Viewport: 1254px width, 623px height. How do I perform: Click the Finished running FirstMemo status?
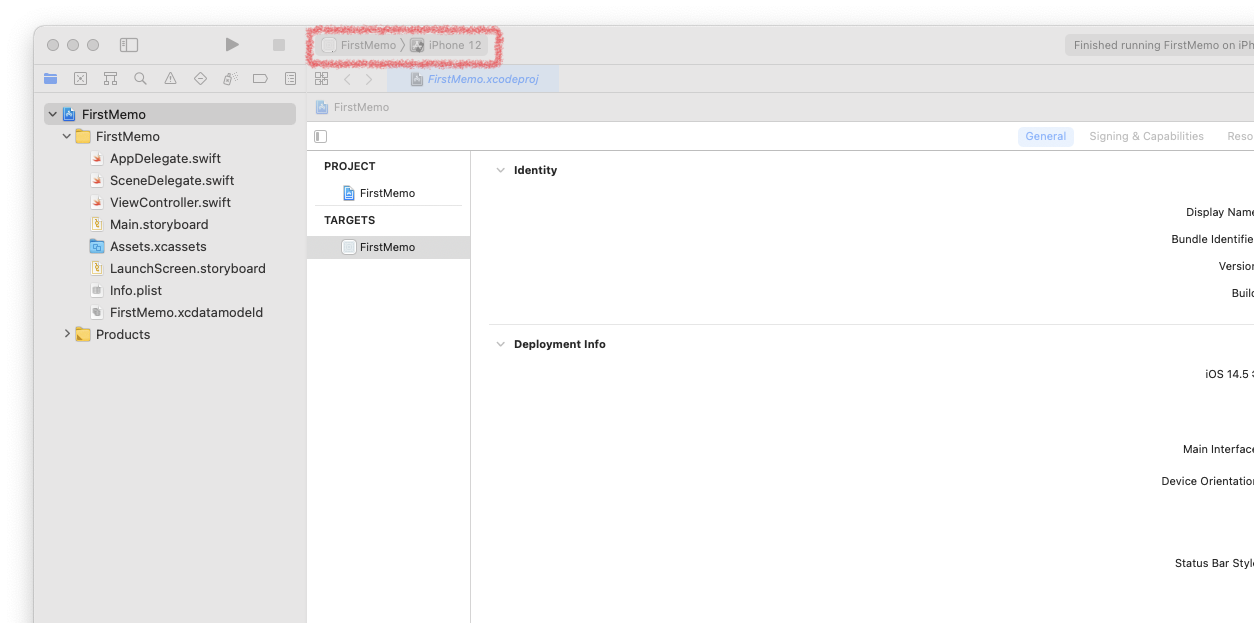click(1159, 45)
